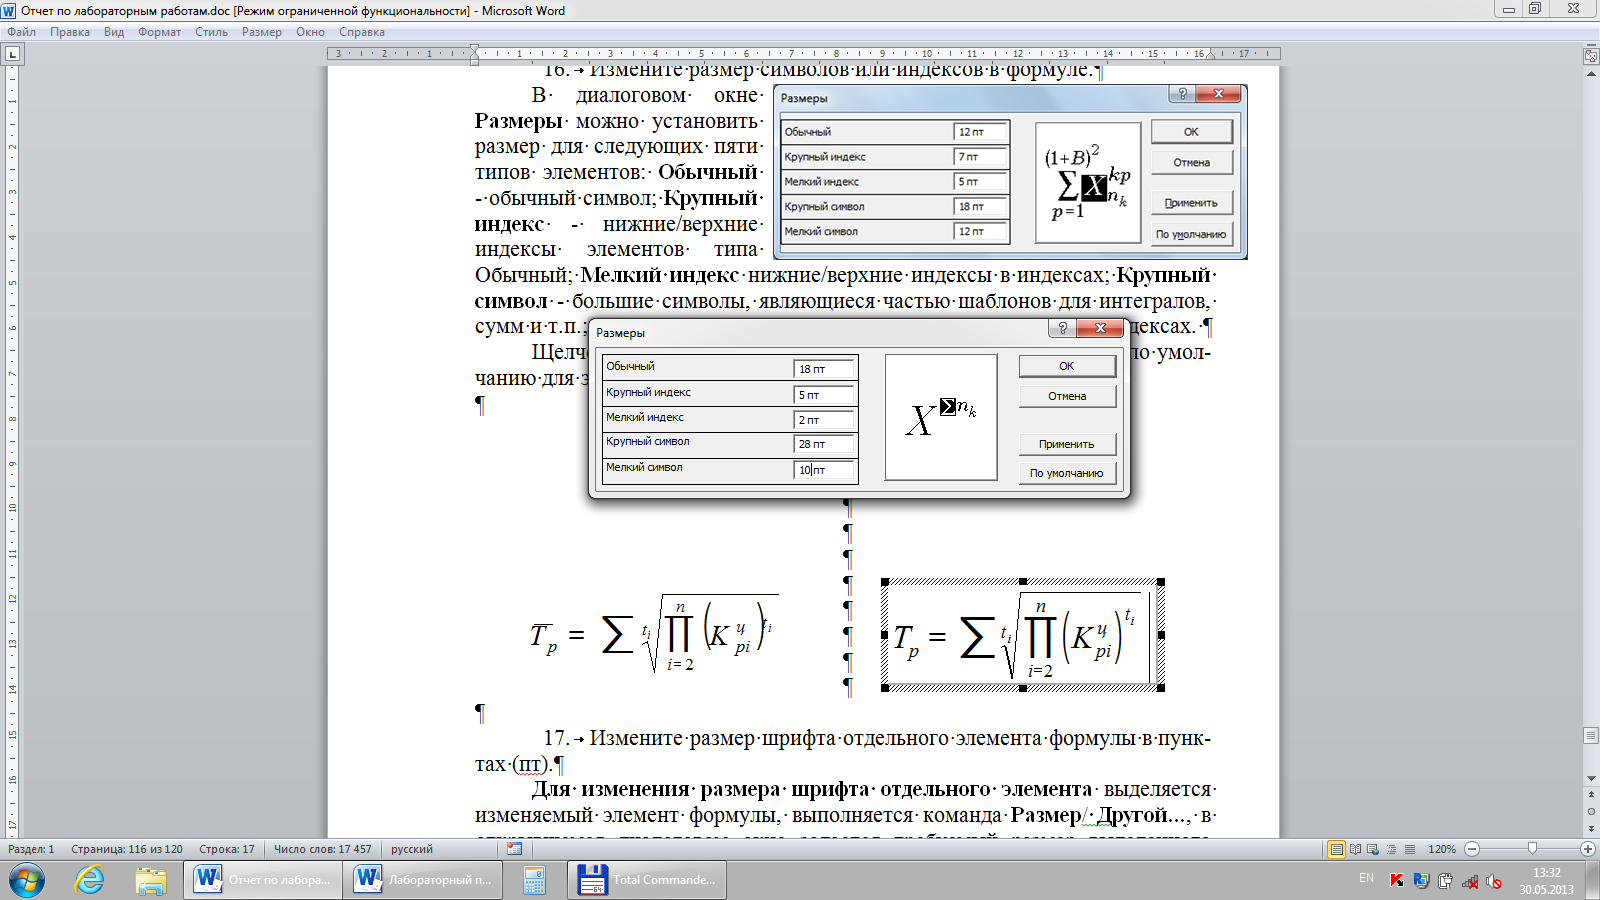The image size is (1600, 900).
Task: Click the Строка: 17 indicator
Action: pyautogui.click(x=227, y=849)
